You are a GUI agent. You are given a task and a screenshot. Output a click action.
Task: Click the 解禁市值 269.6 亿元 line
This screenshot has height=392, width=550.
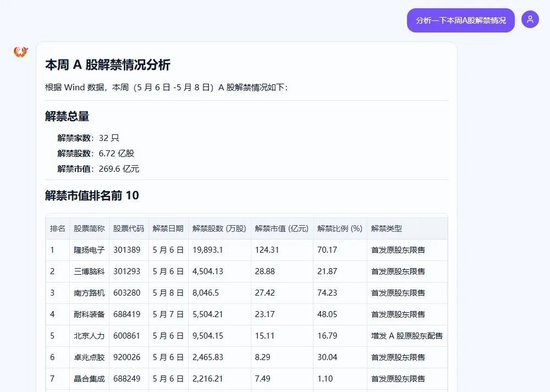98,169
